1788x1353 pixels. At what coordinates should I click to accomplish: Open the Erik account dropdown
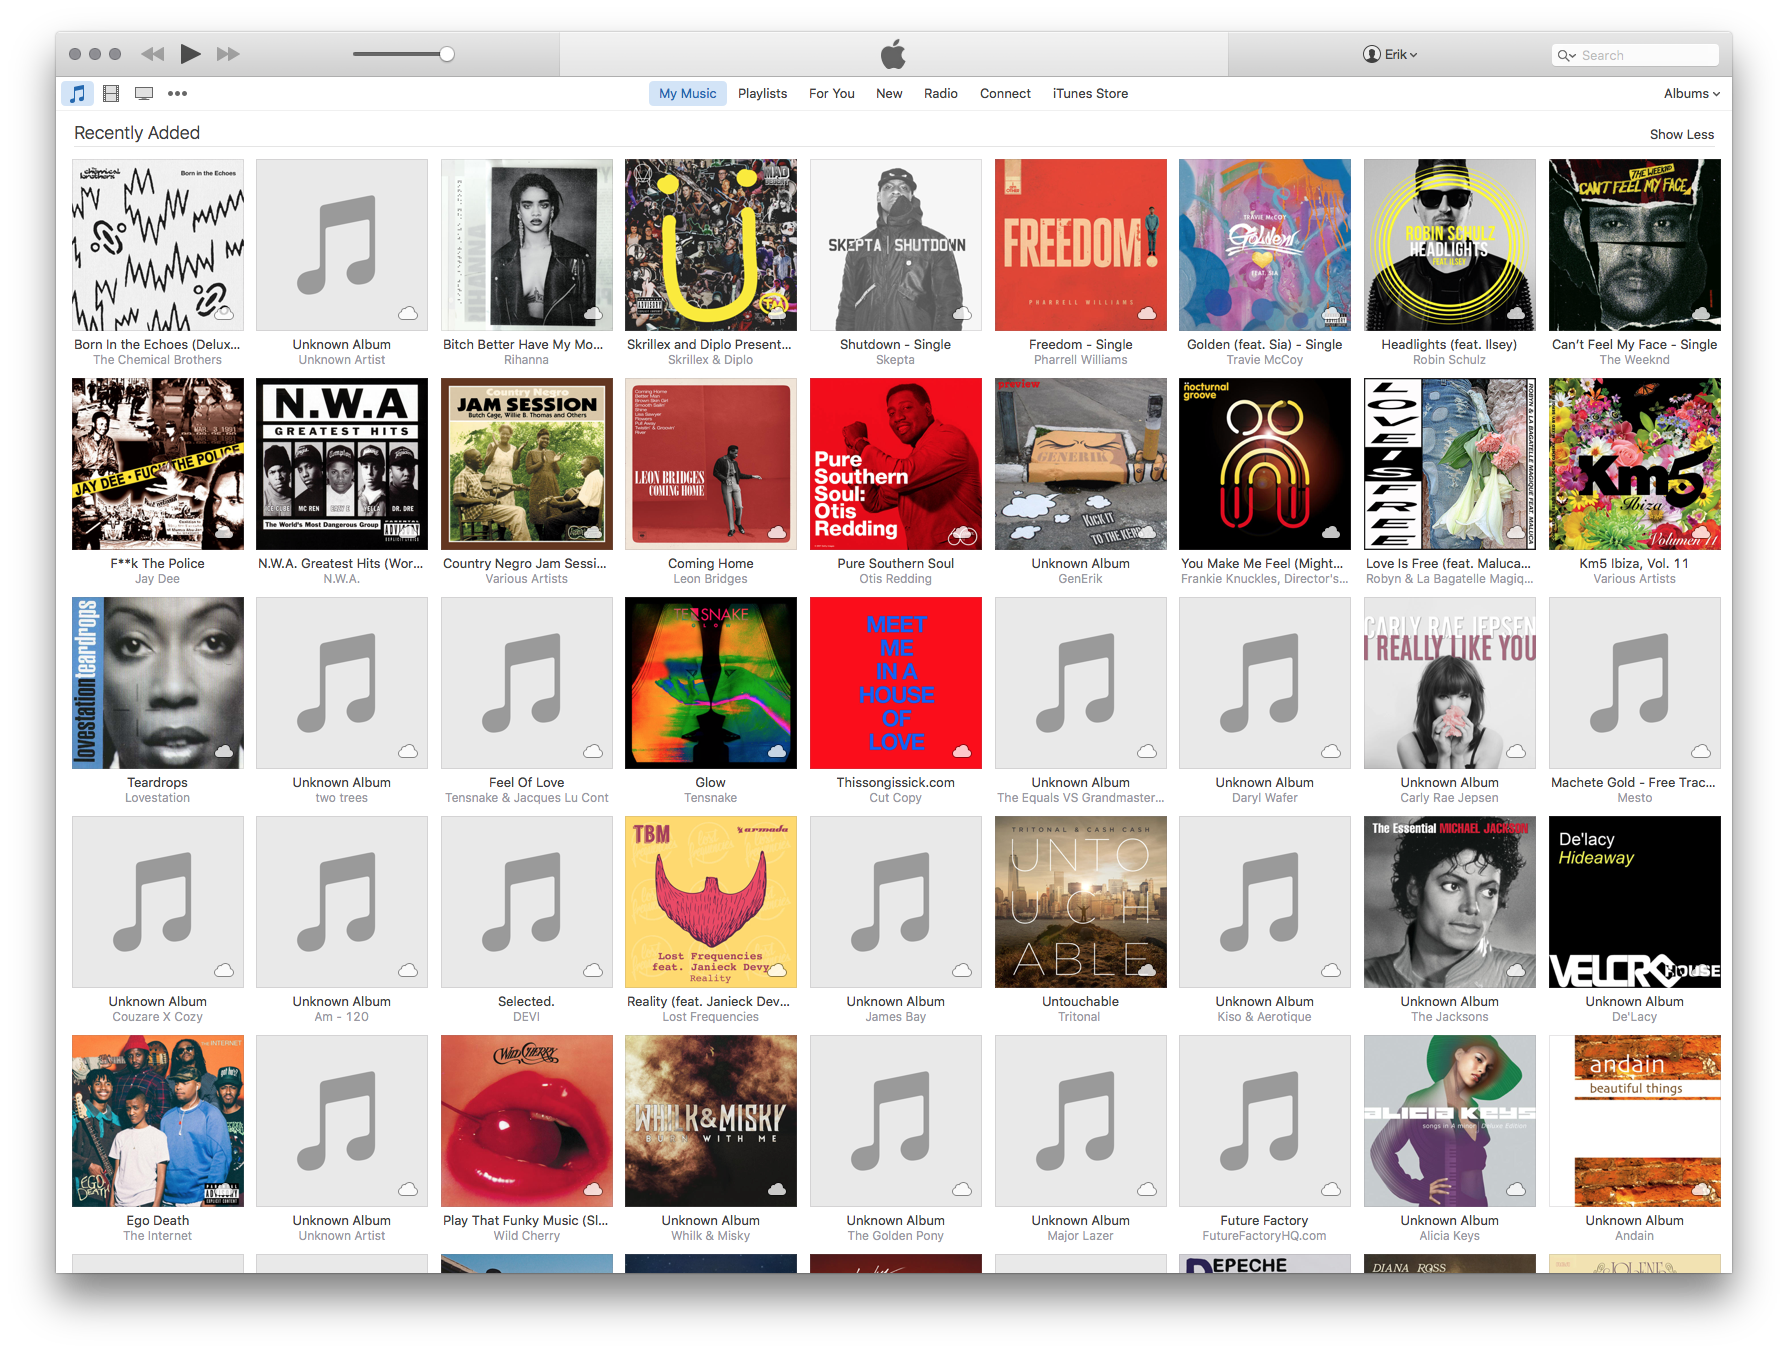pos(1390,54)
